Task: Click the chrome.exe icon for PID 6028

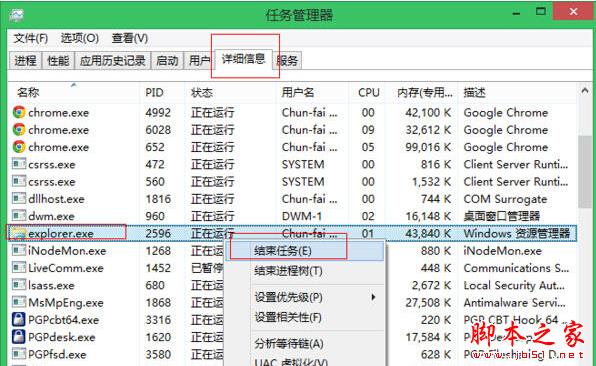Action: (19, 130)
